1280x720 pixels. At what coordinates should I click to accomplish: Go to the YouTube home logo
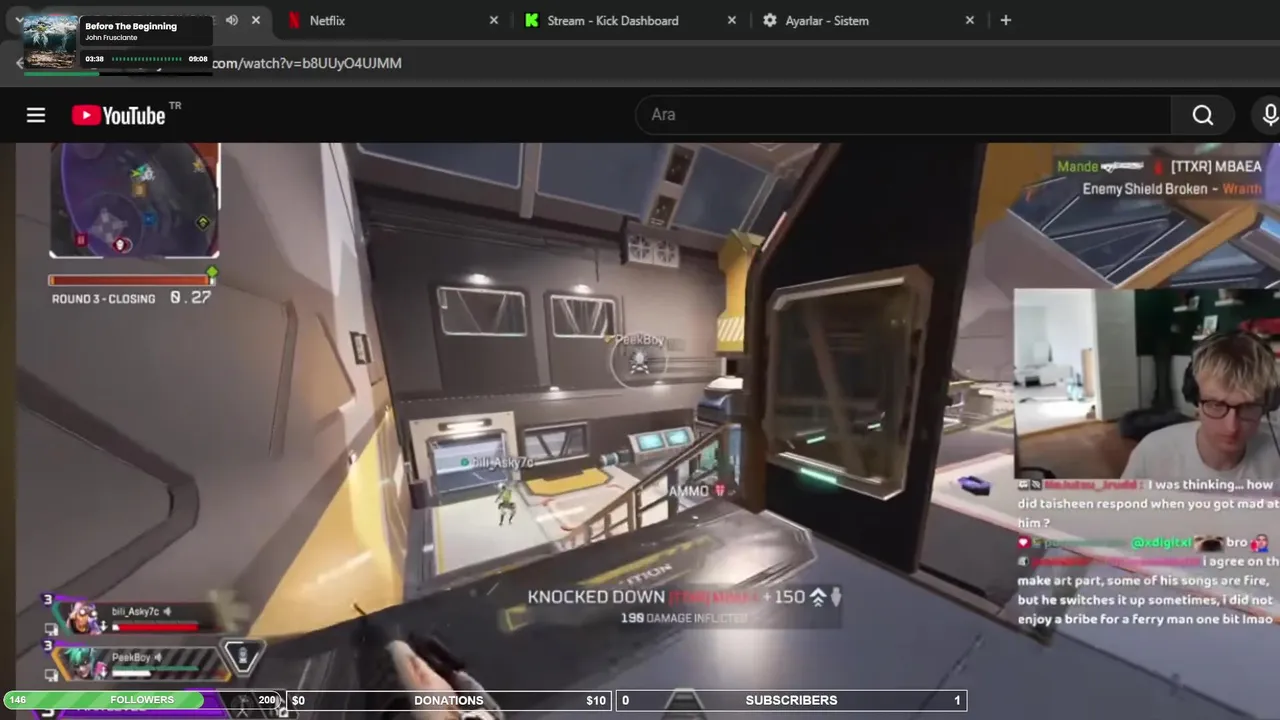(119, 115)
